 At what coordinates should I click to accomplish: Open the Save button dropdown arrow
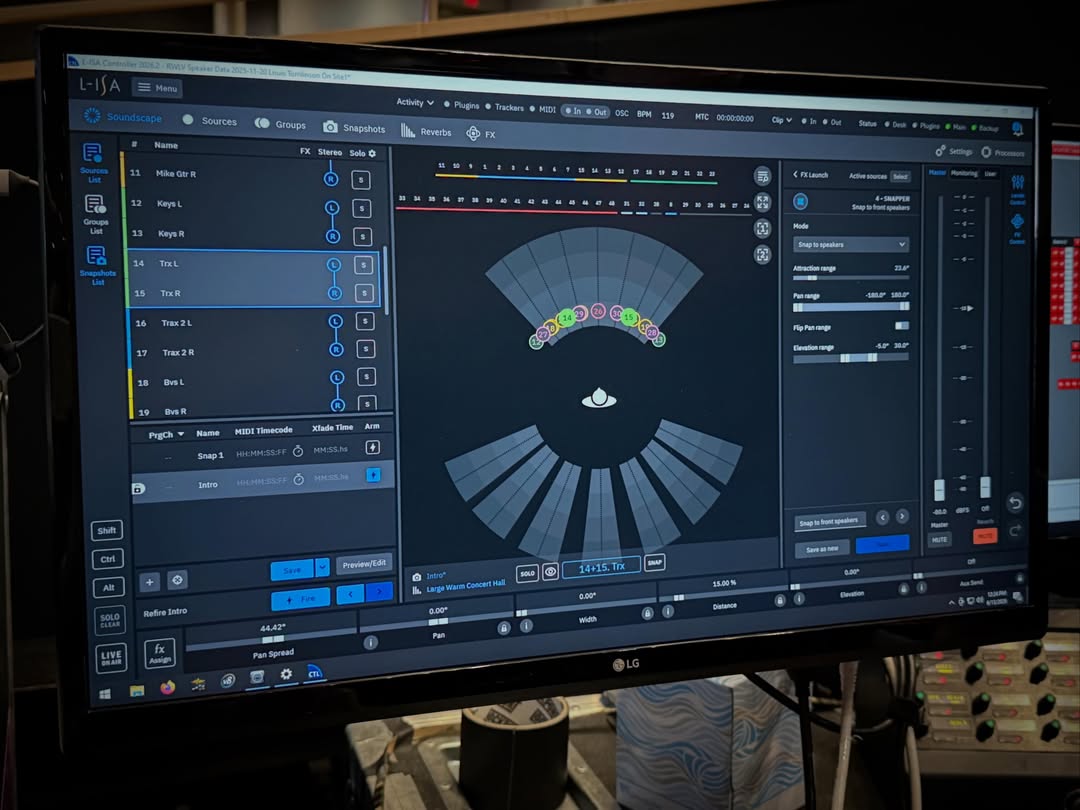click(x=322, y=568)
